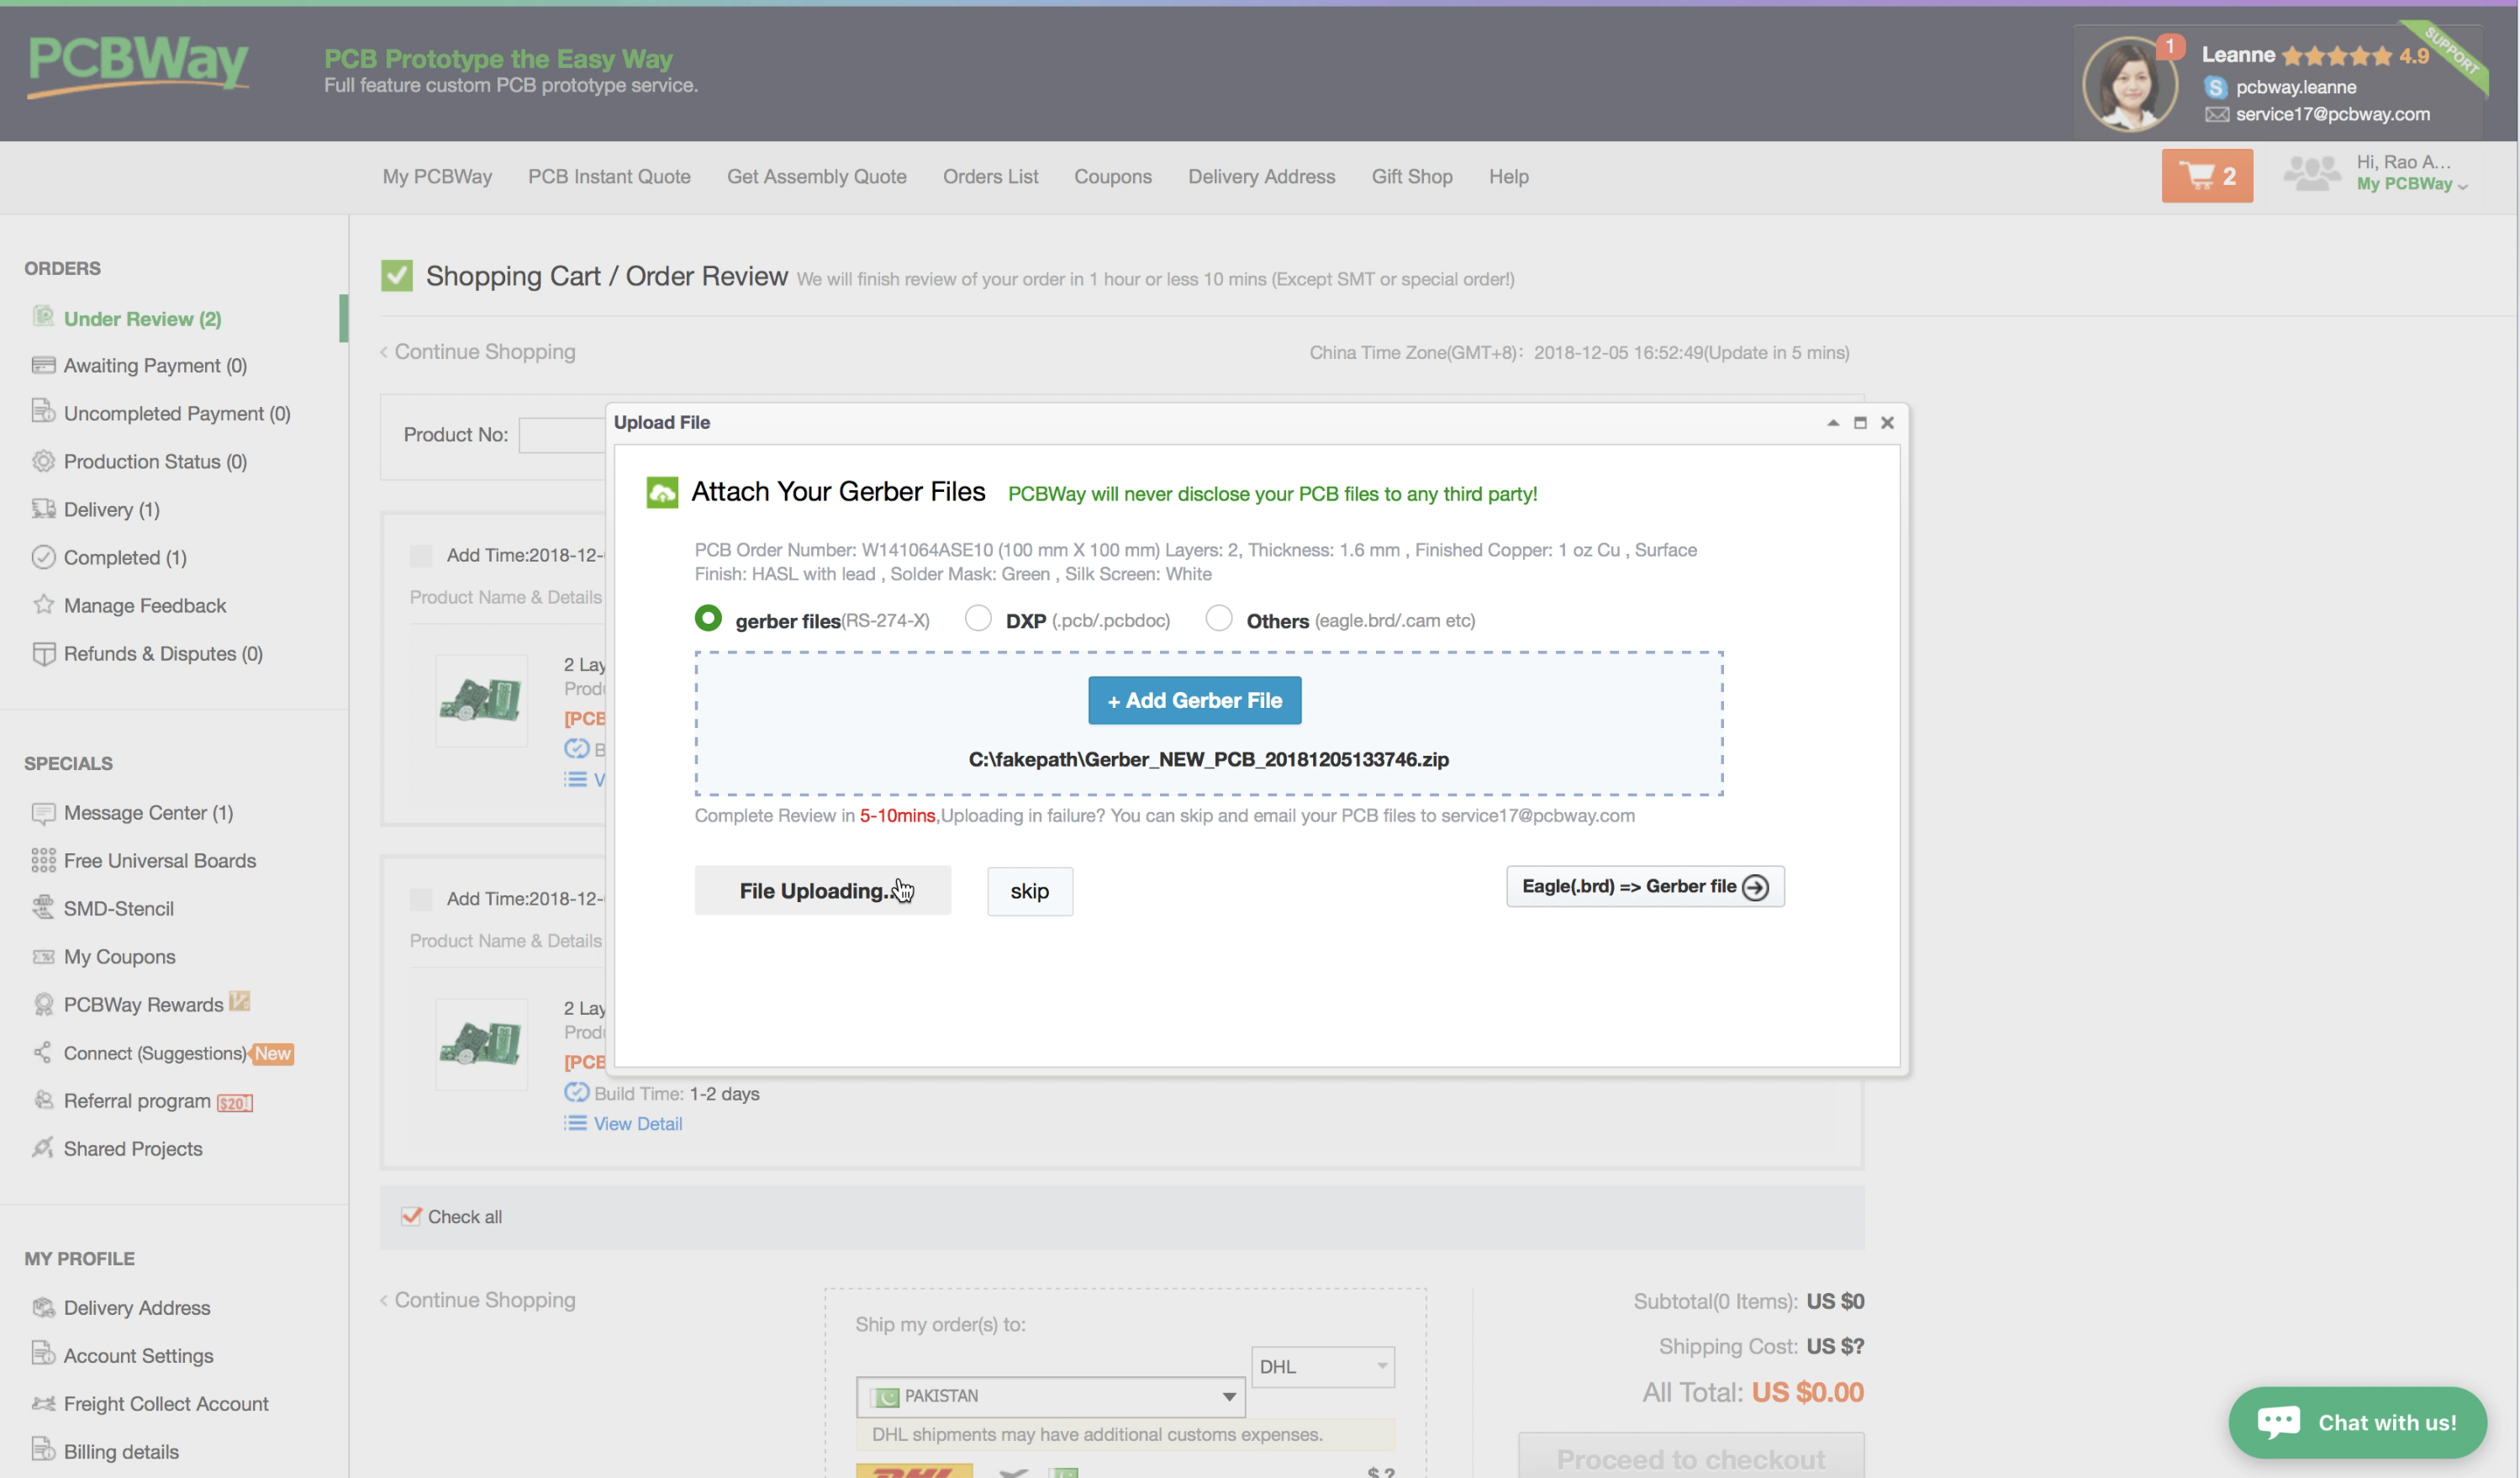Click the Proceed to checkout button

1690,1457
